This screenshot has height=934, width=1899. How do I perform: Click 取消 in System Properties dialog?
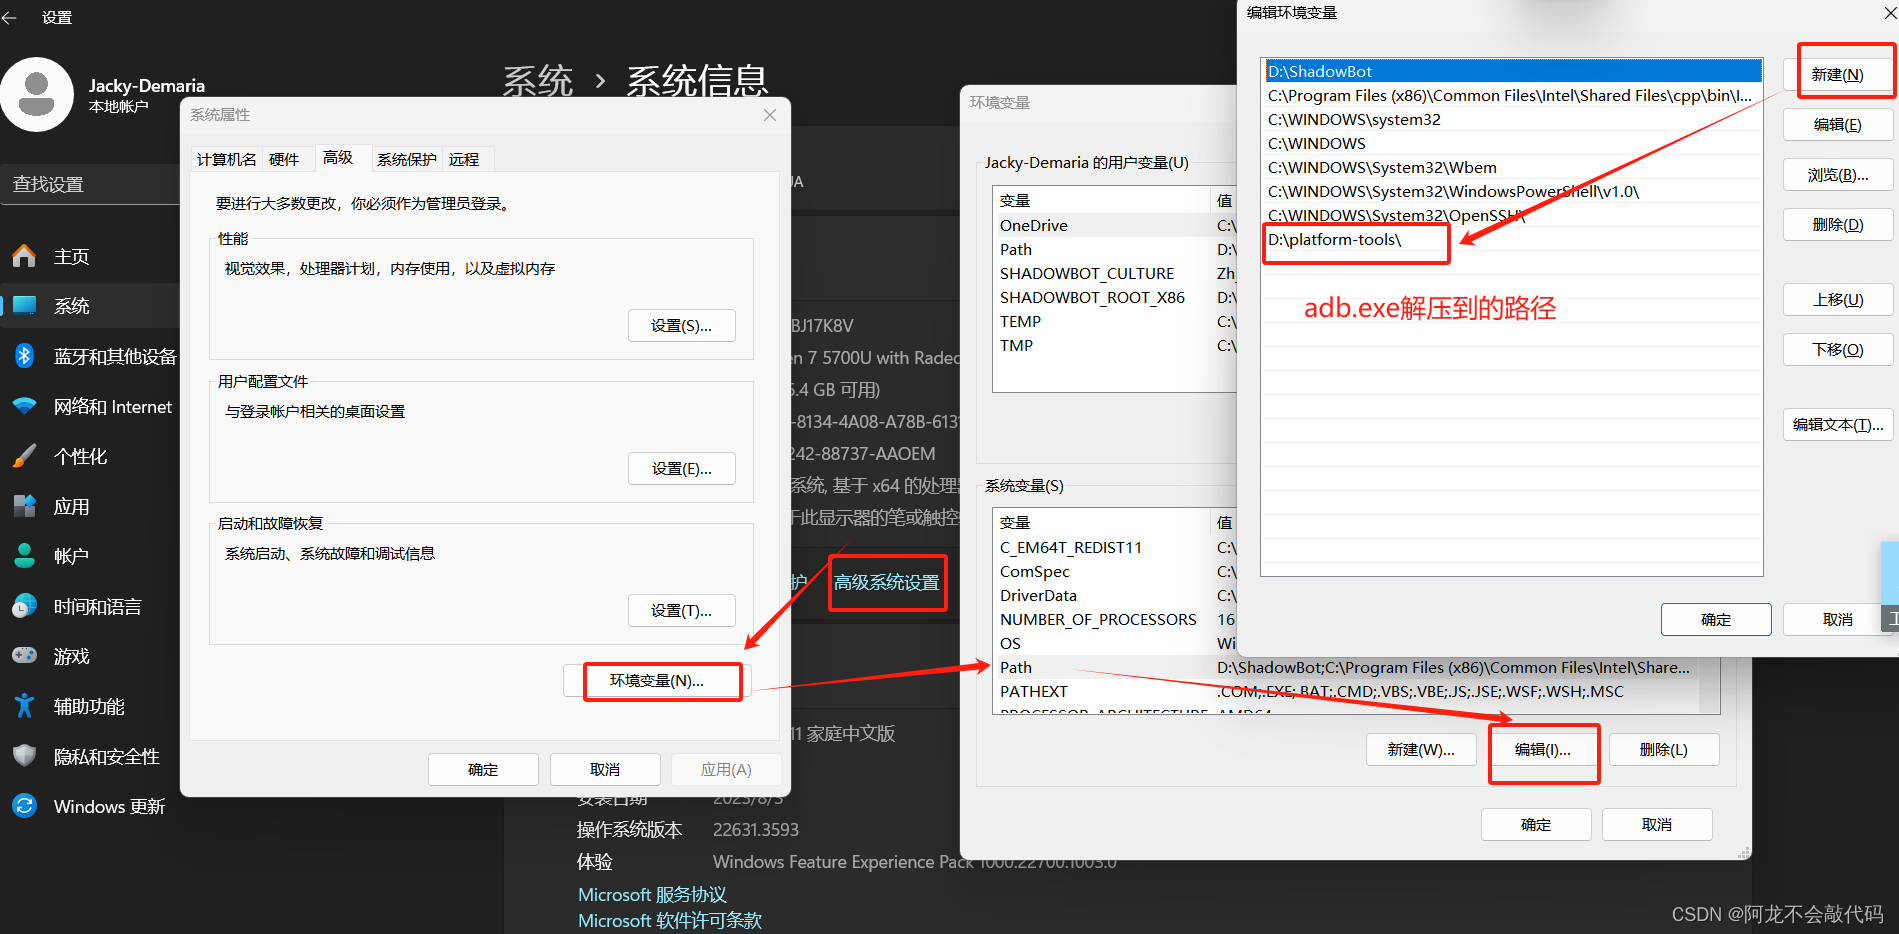pos(605,769)
